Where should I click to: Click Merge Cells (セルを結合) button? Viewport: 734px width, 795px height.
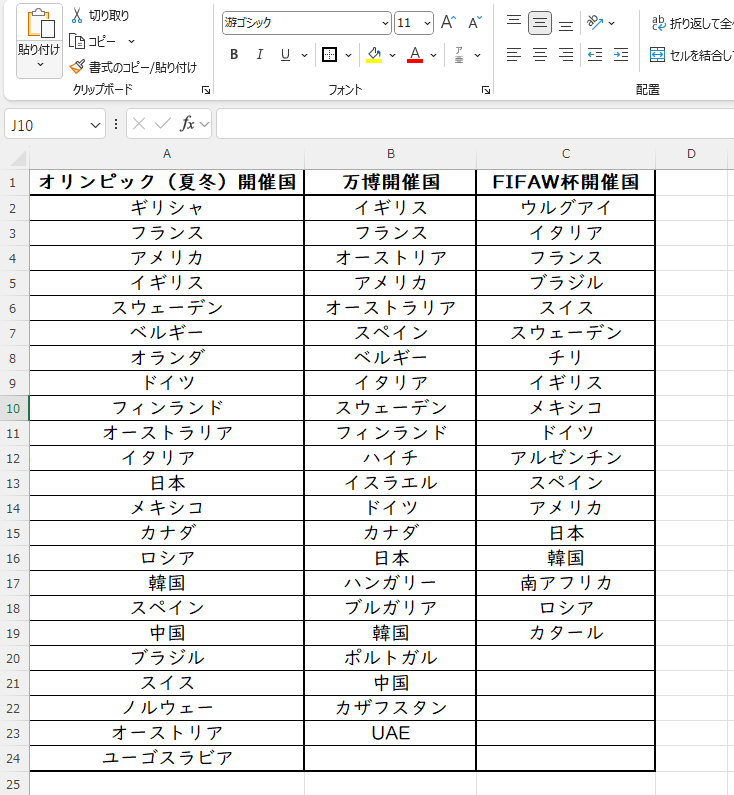pos(691,54)
